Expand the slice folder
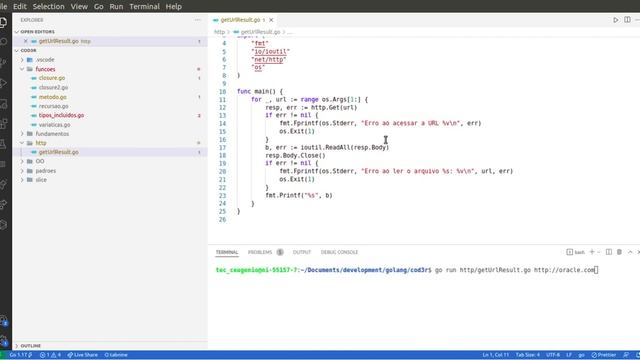Screen dimensions: 640x360 41,180
